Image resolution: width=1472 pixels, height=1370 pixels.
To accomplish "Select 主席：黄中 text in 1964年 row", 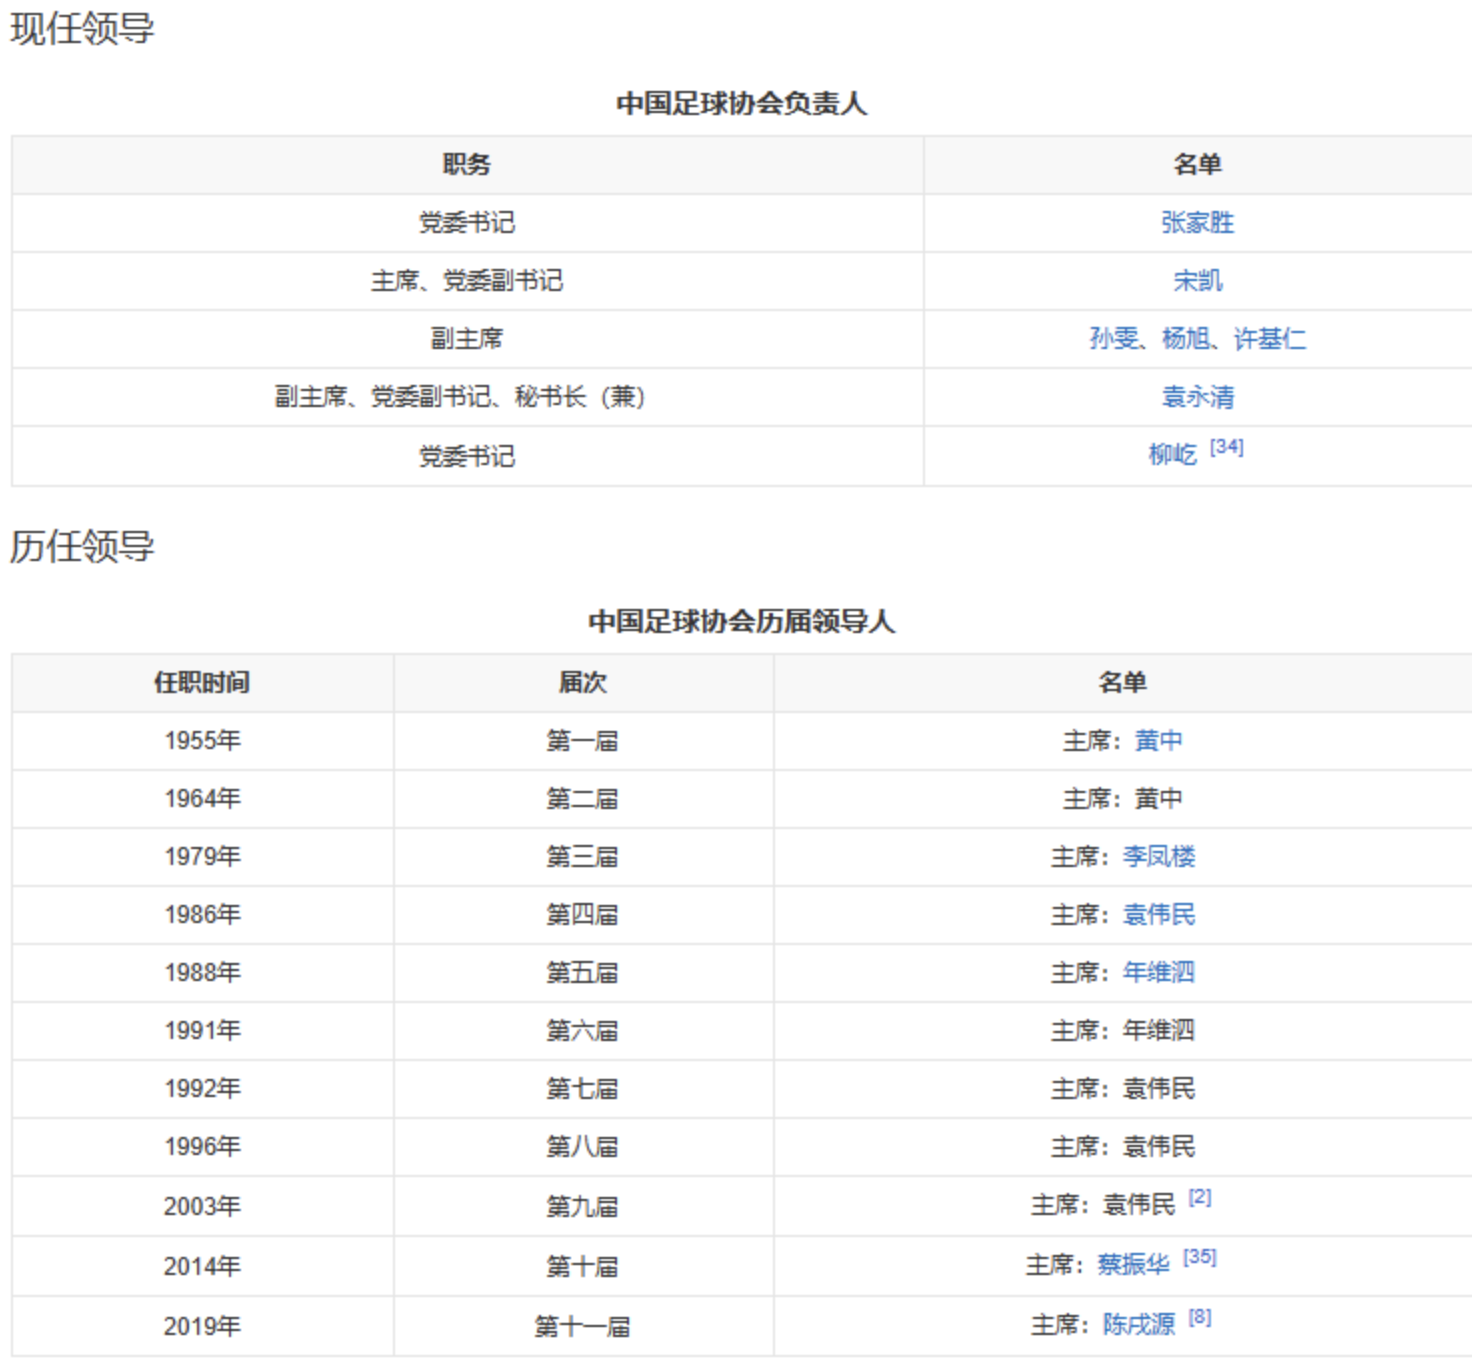I will (1122, 799).
